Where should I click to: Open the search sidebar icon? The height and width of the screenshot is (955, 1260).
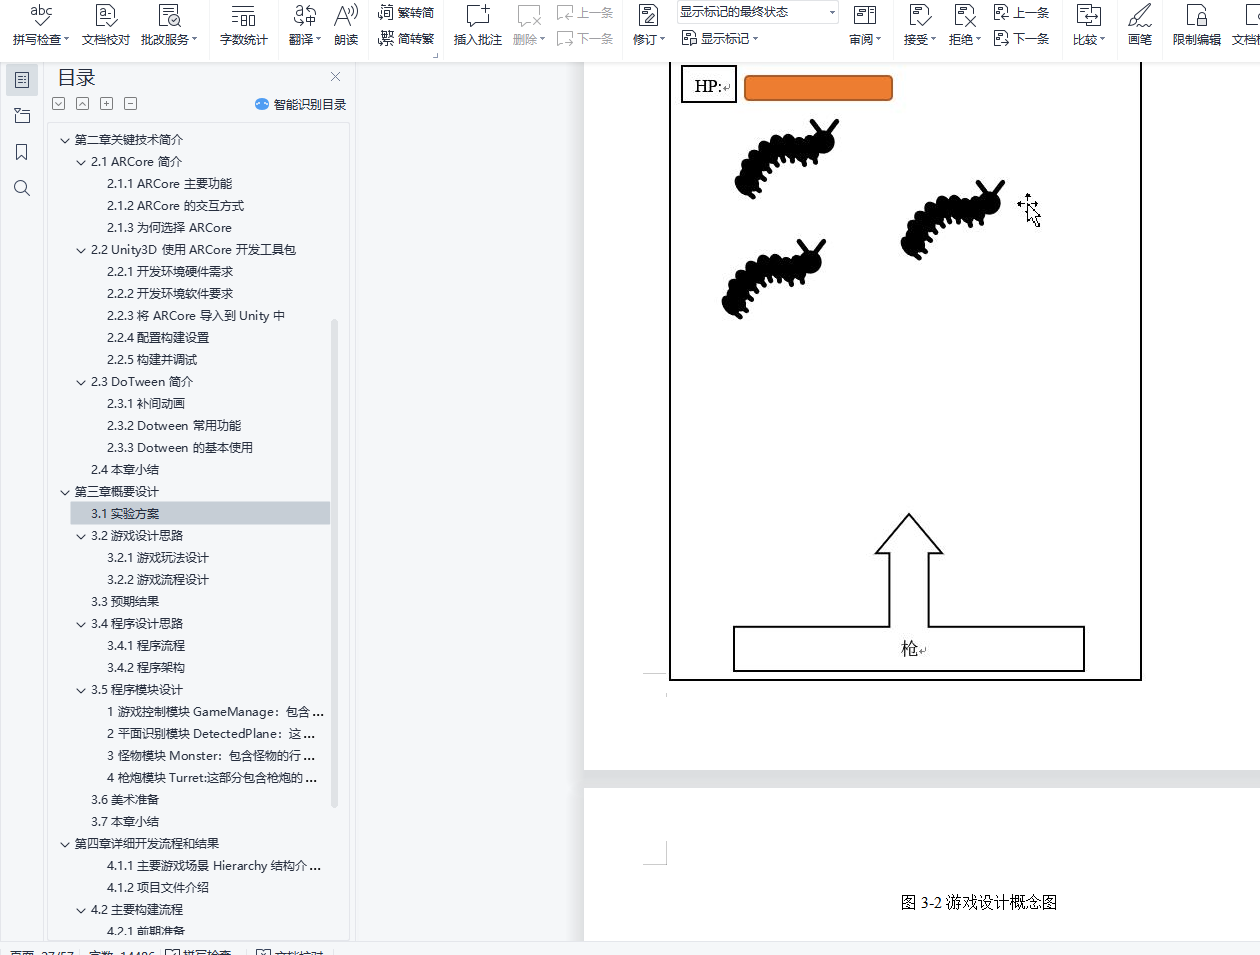[x=22, y=188]
